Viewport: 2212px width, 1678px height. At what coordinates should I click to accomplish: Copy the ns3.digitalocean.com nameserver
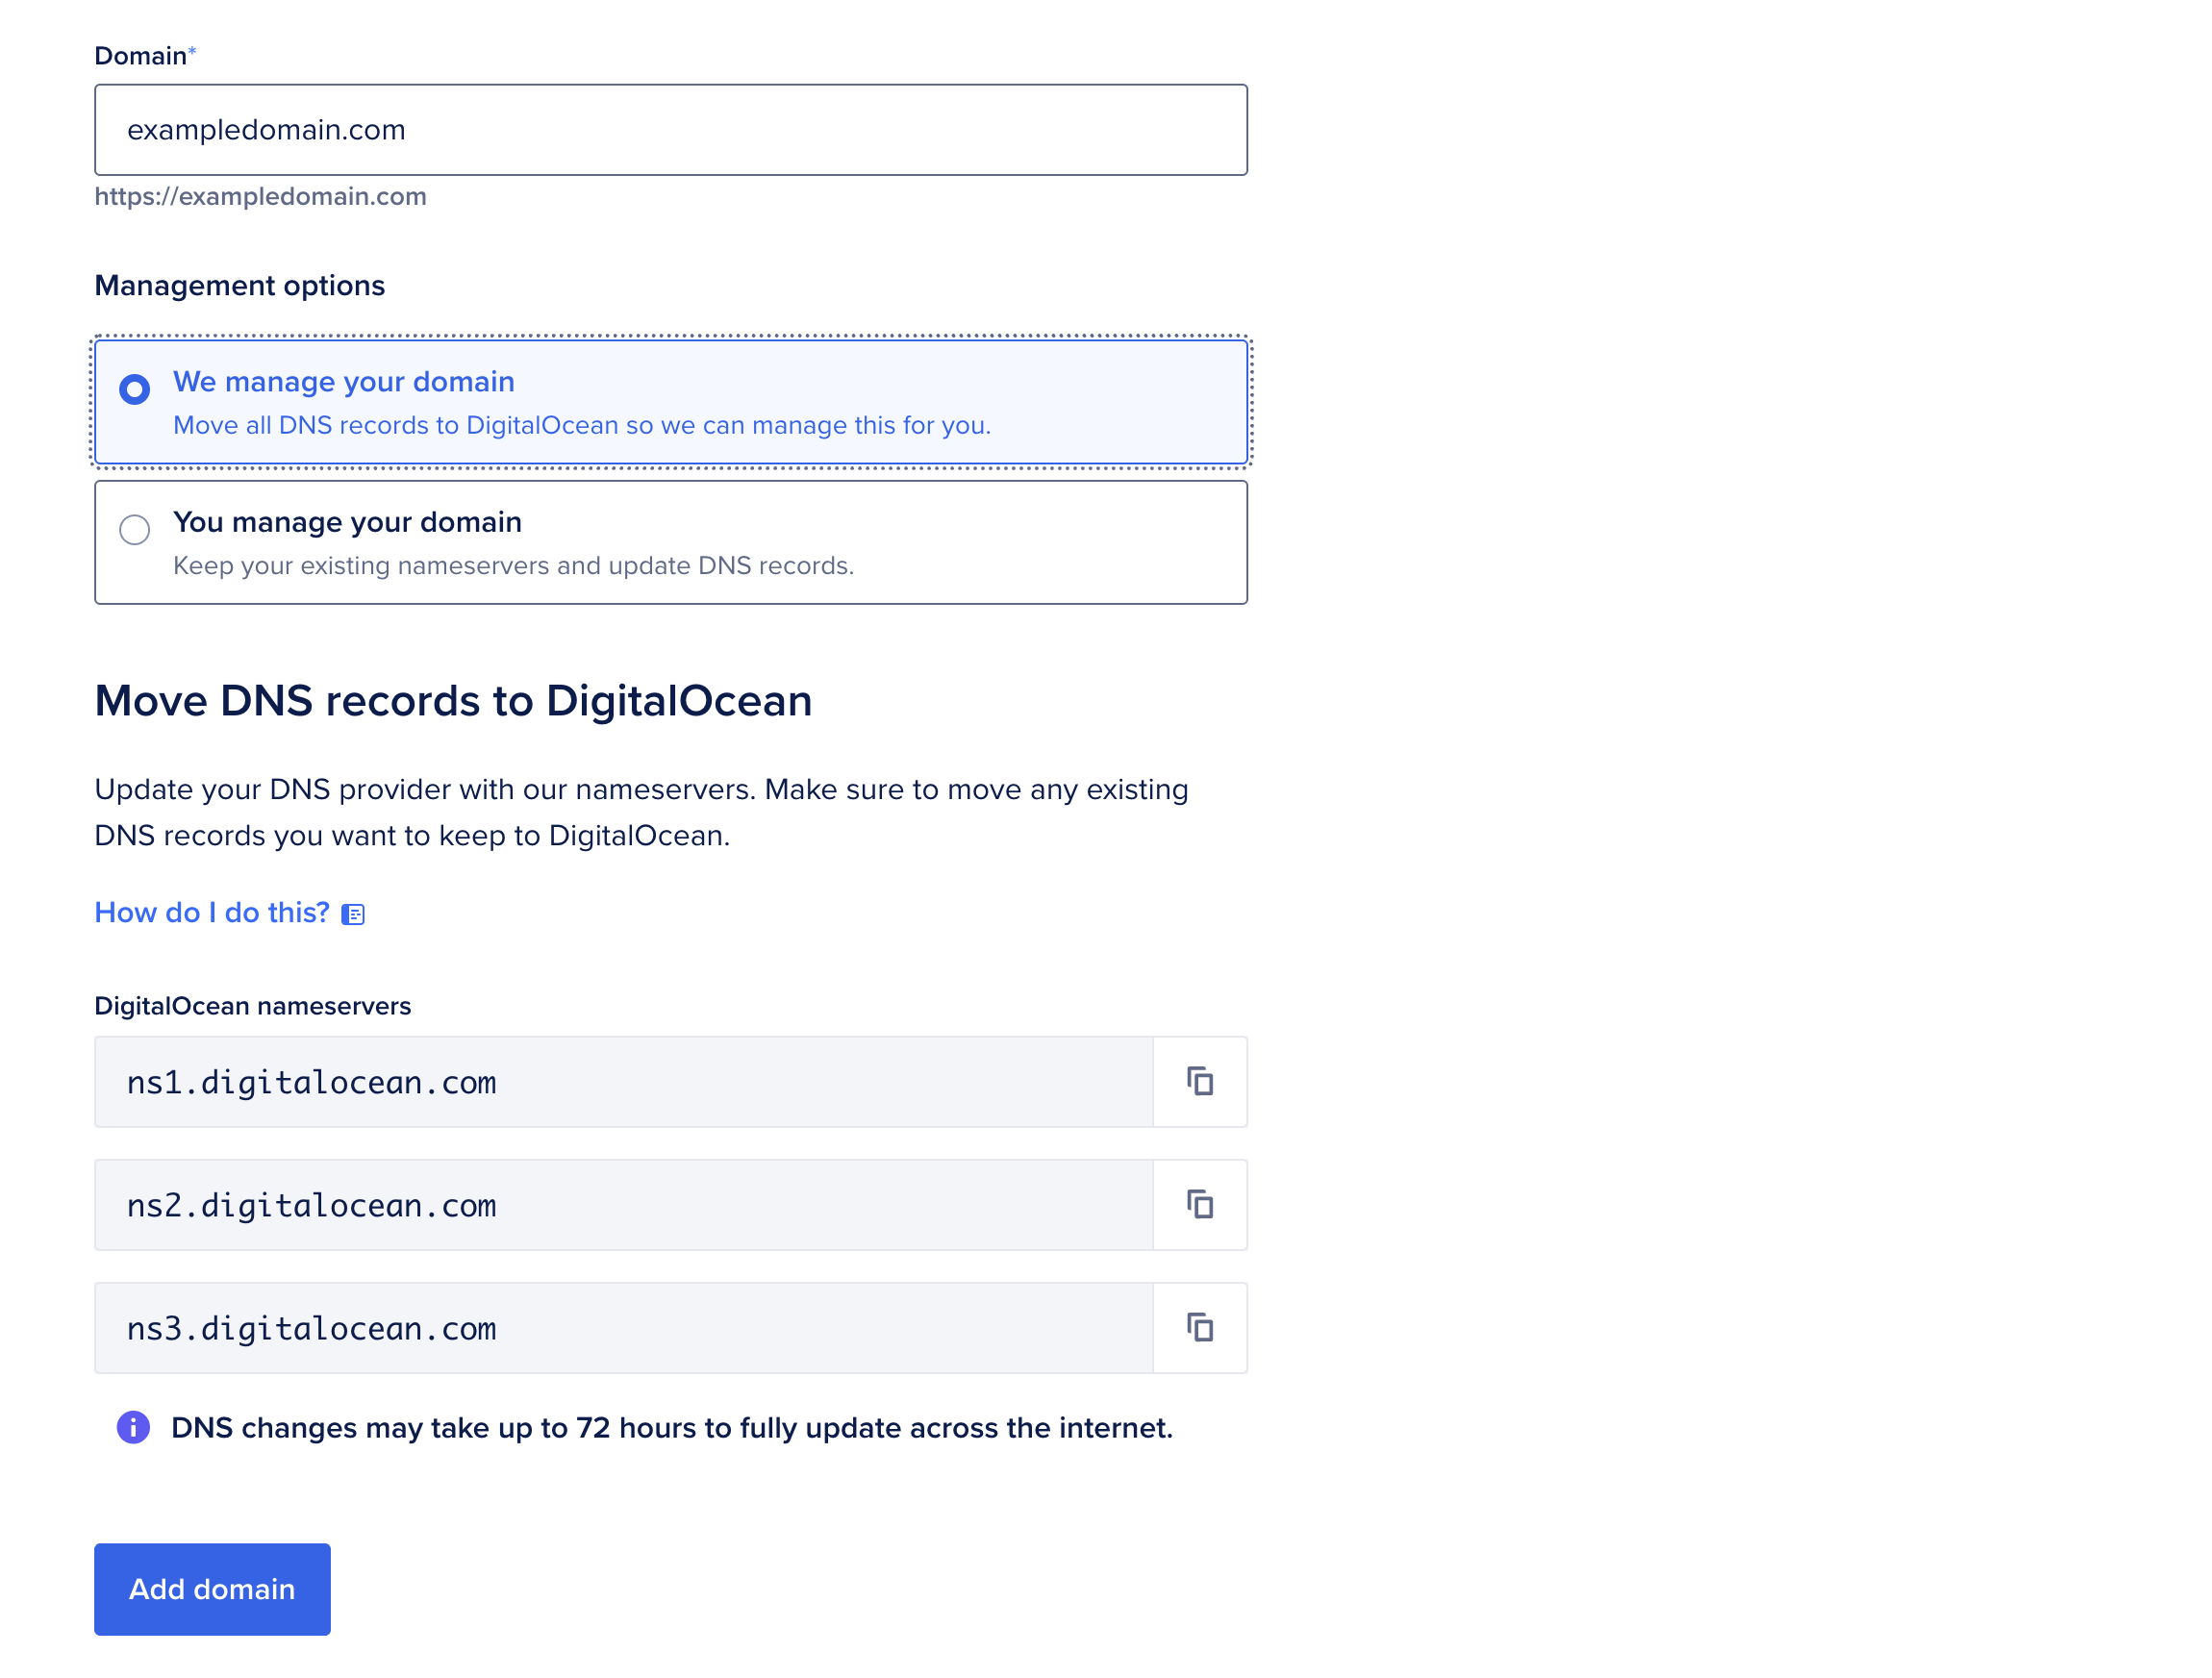click(1200, 1327)
